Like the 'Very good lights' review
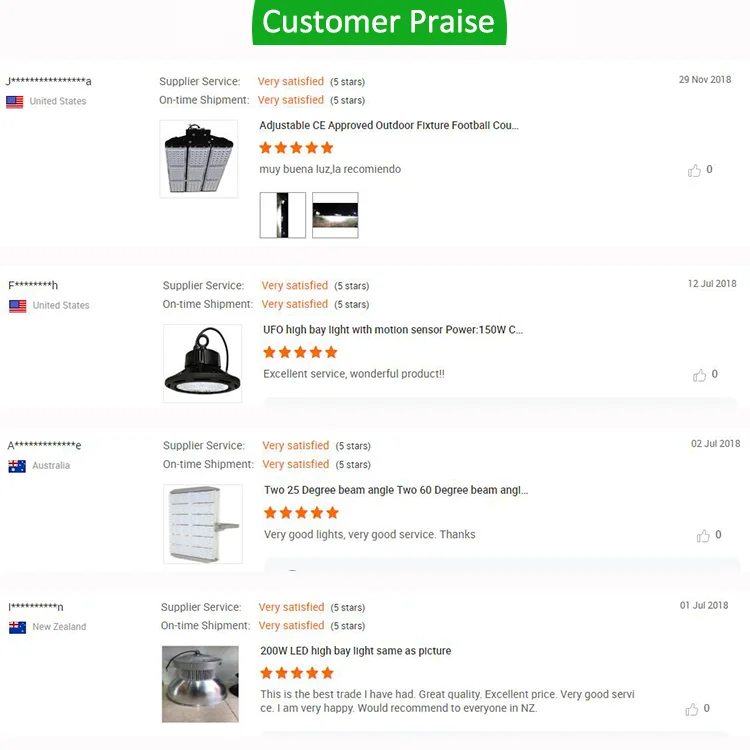The image size is (750, 750). pyautogui.click(x=703, y=536)
